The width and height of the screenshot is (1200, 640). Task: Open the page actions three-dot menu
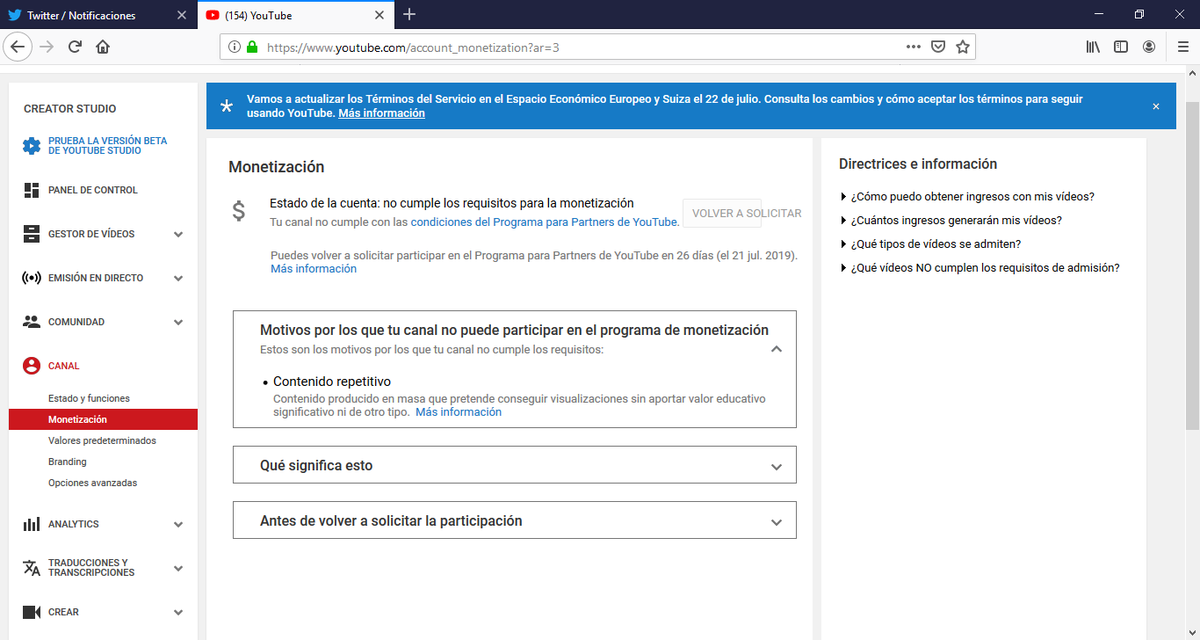point(913,47)
